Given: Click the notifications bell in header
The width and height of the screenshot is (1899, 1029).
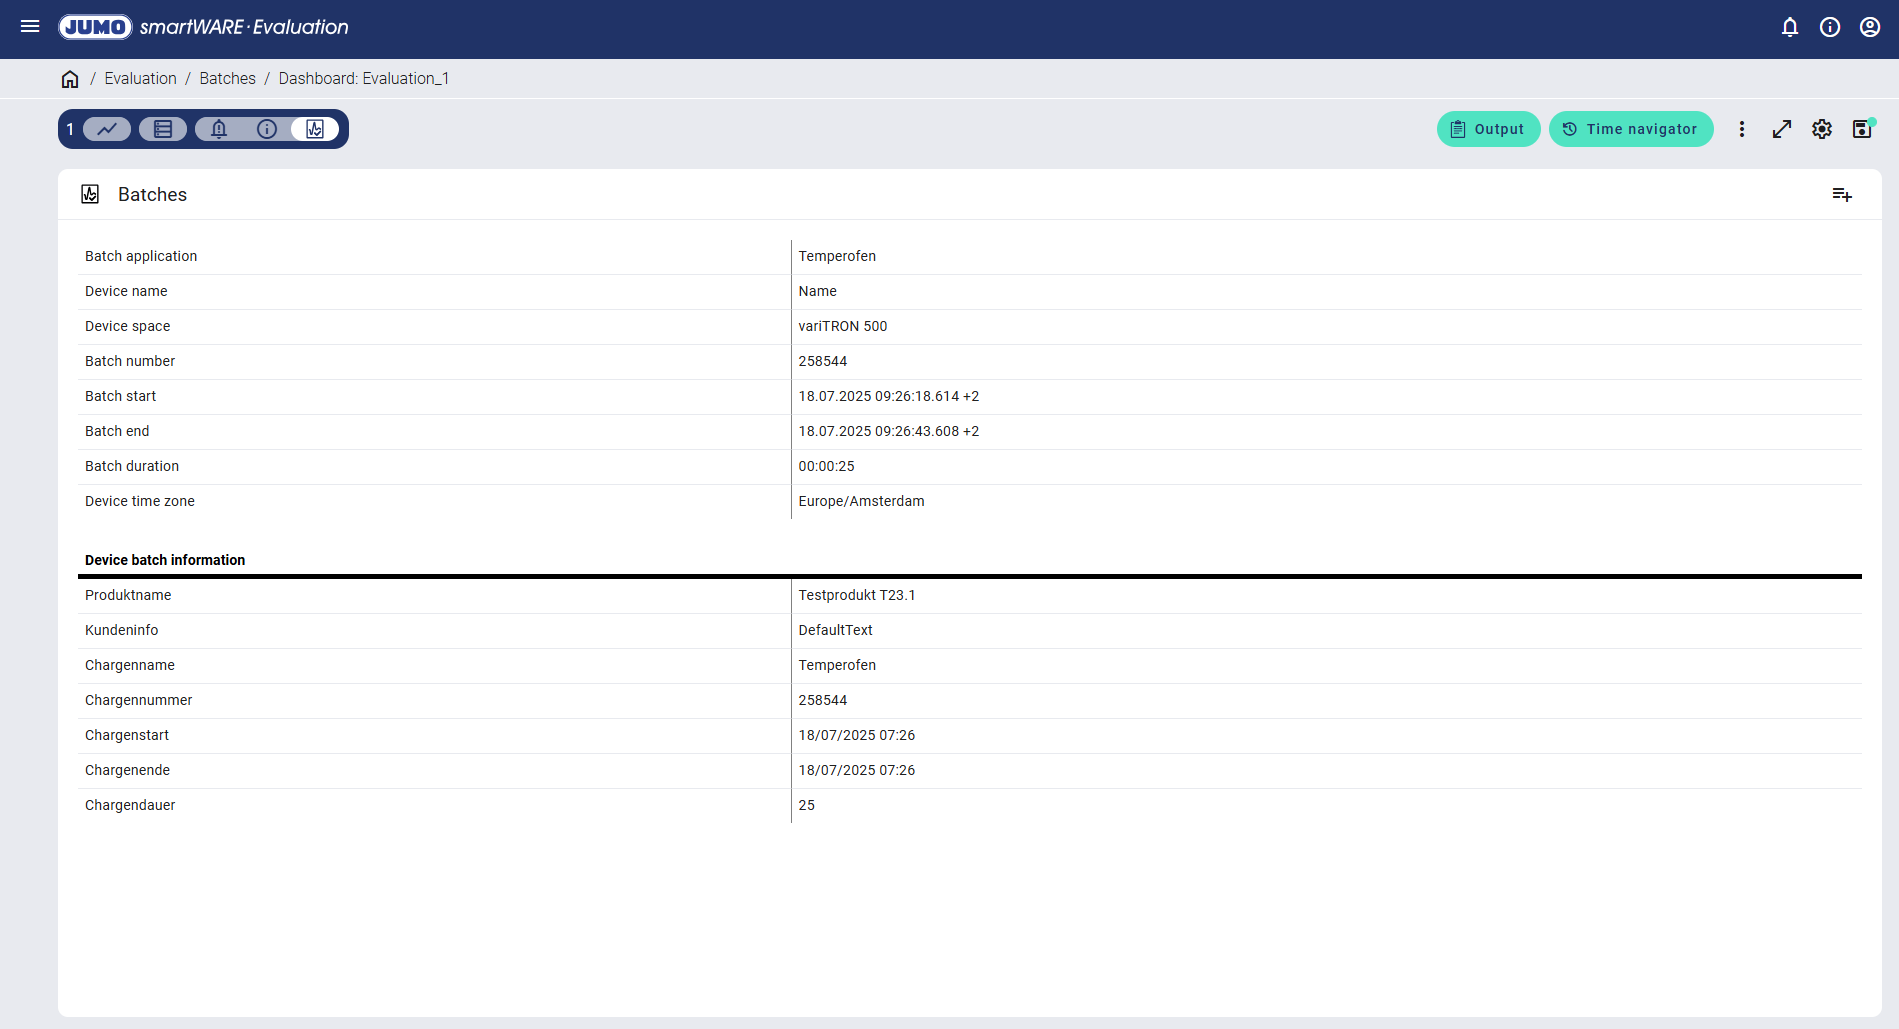Looking at the screenshot, I should [1790, 27].
